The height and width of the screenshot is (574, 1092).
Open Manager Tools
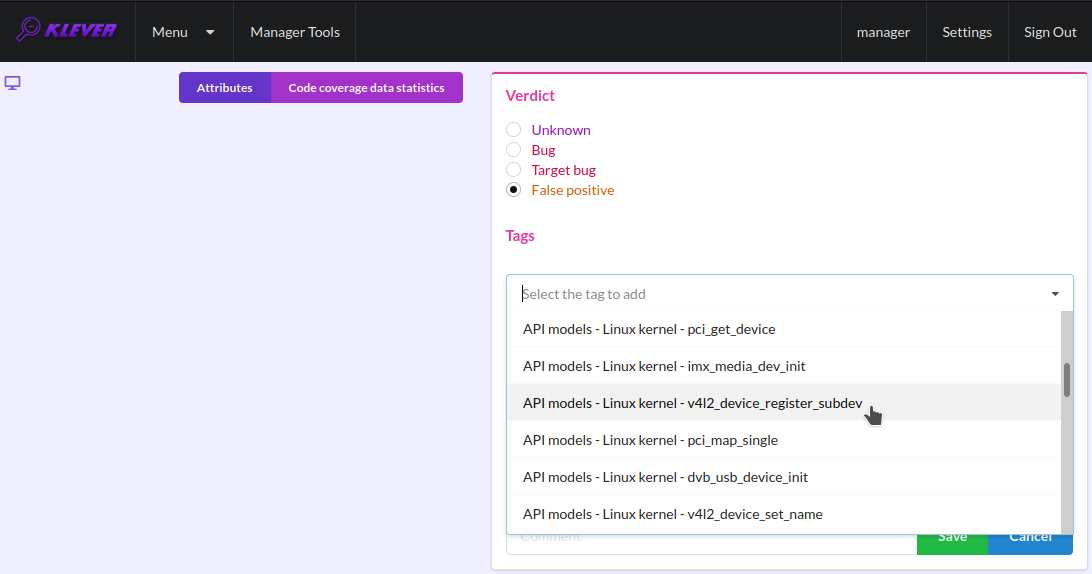[295, 32]
